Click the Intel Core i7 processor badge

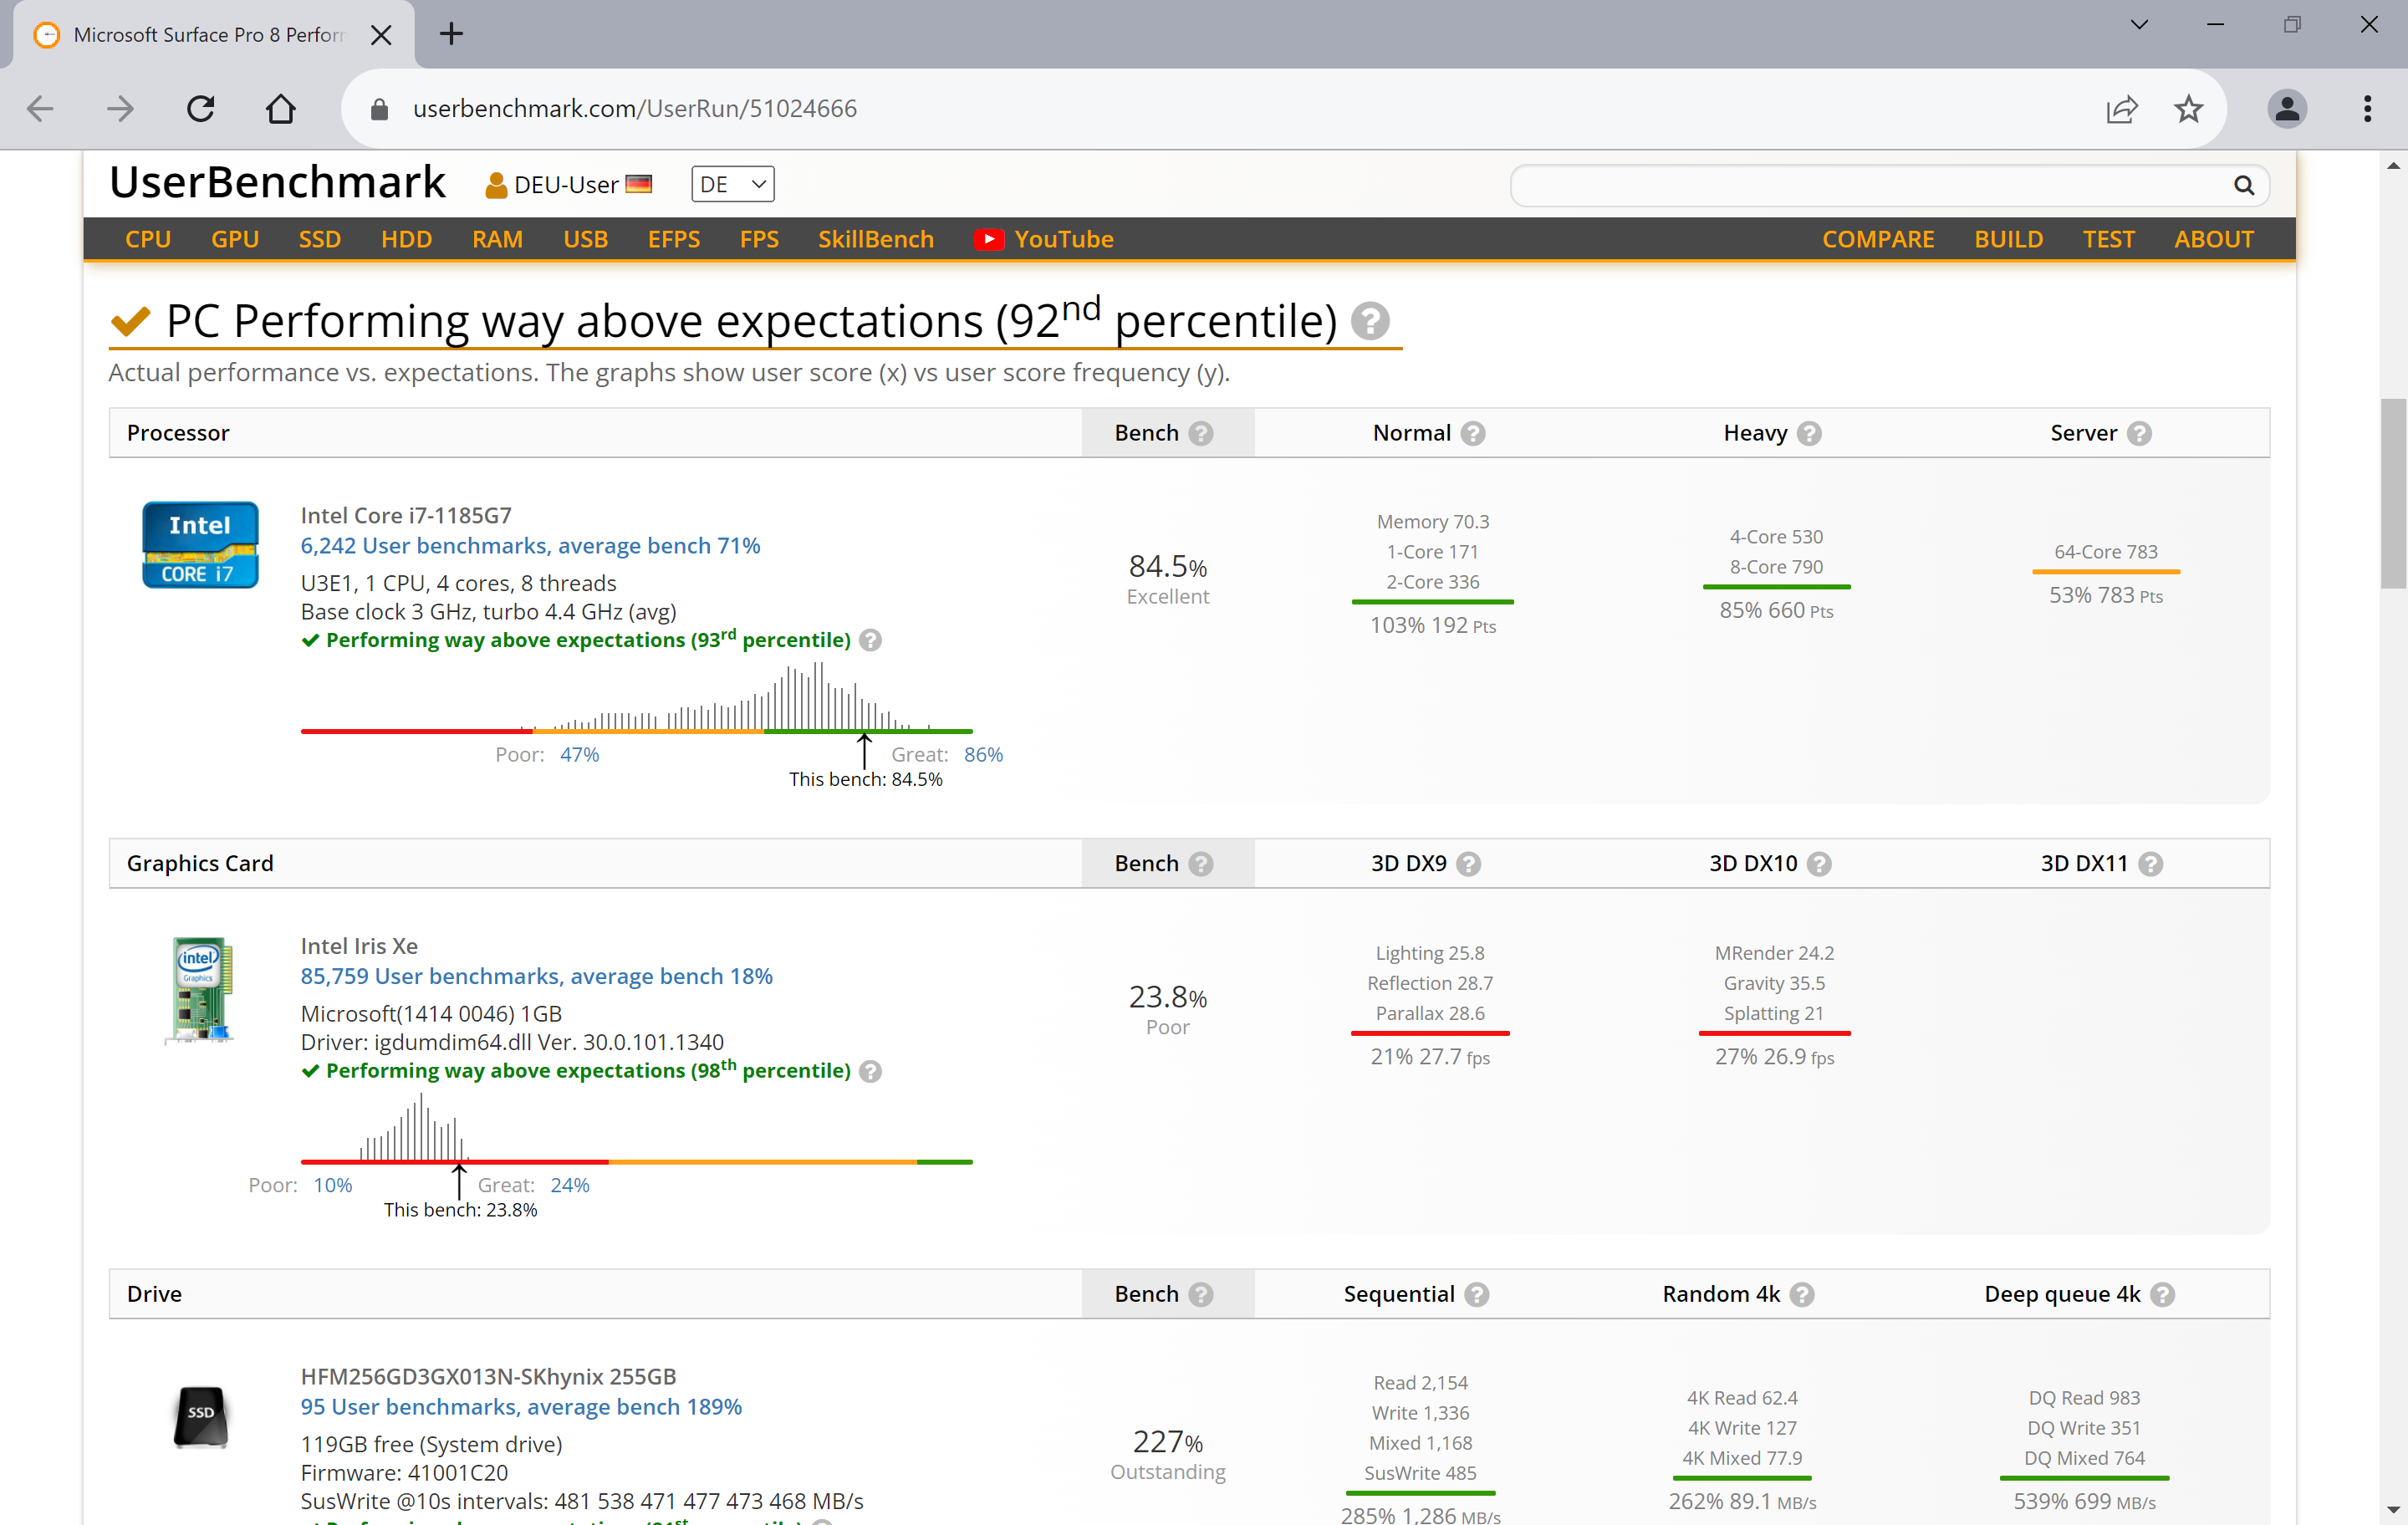pyautogui.click(x=200, y=545)
